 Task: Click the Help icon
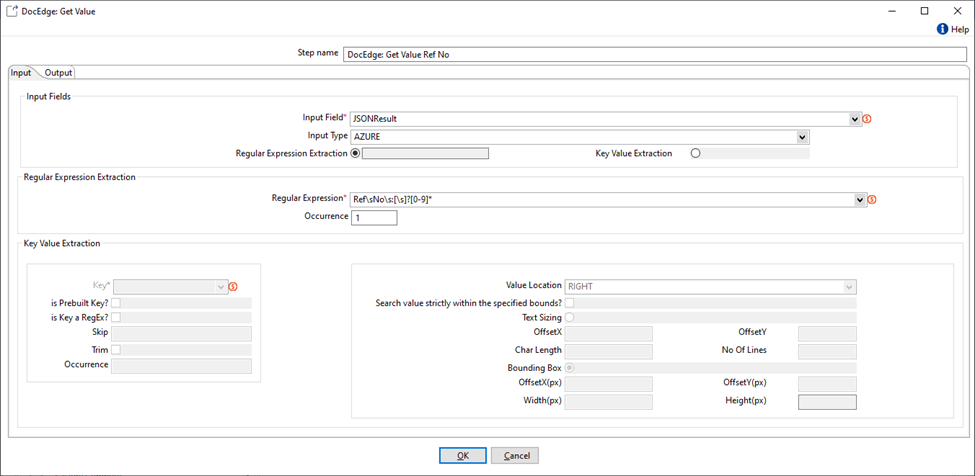(x=942, y=30)
